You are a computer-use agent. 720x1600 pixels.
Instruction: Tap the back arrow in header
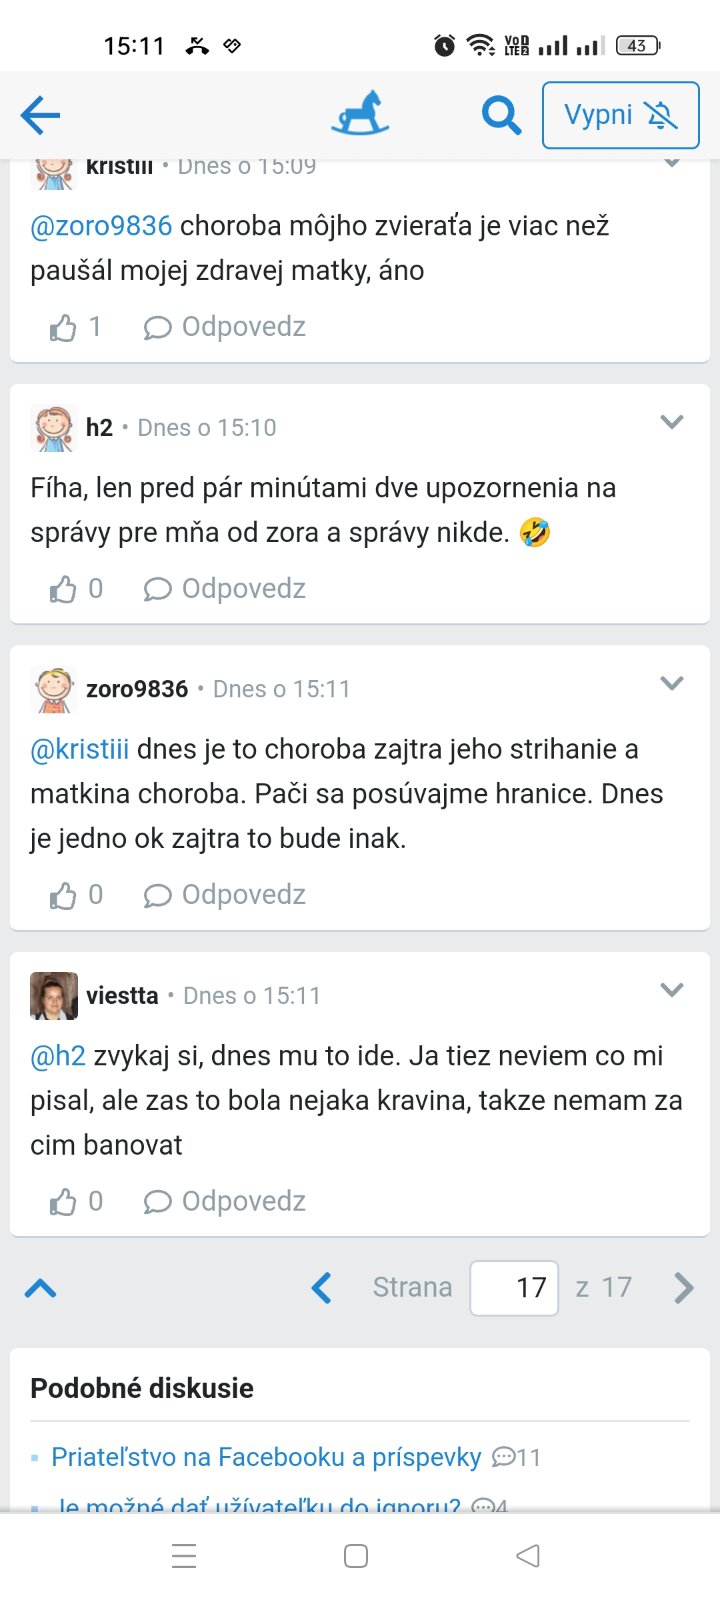click(41, 115)
